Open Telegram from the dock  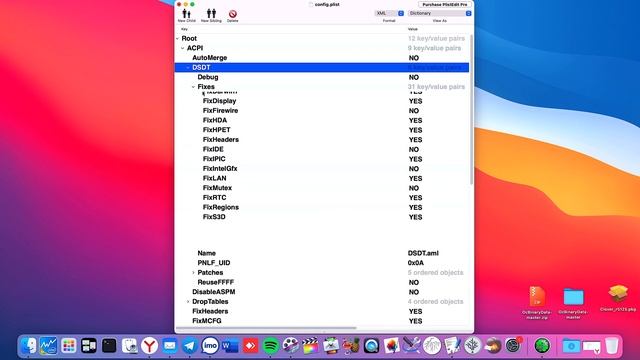tap(190, 346)
